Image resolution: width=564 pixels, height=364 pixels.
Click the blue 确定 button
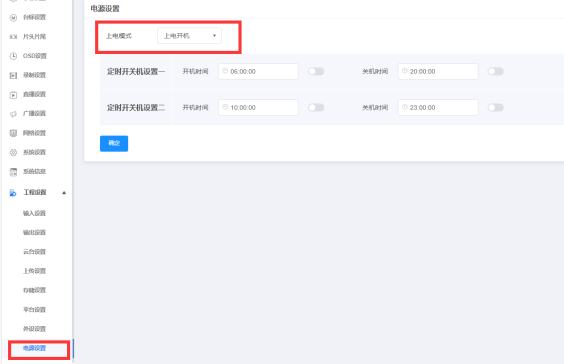114,144
